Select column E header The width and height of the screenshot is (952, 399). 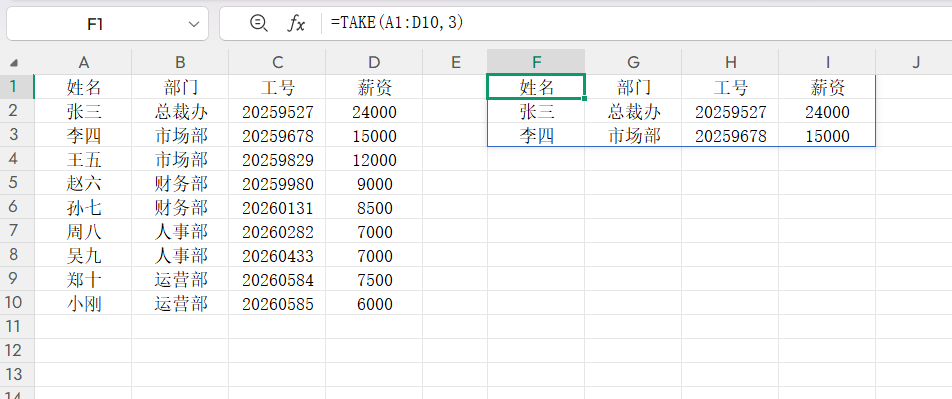(x=455, y=62)
